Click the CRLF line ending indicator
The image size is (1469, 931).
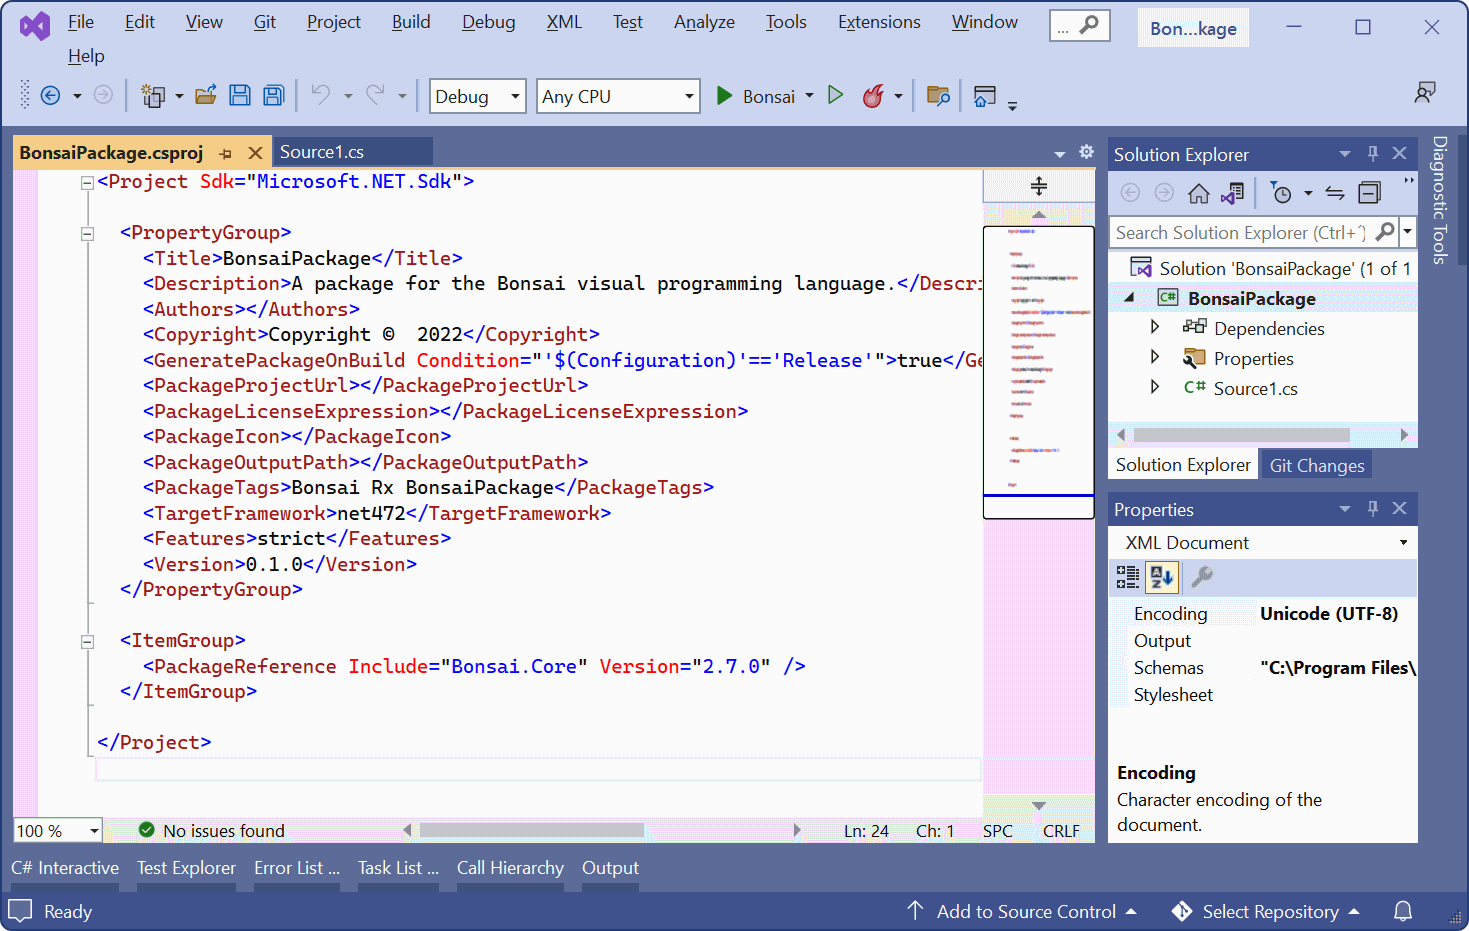pos(1061,830)
